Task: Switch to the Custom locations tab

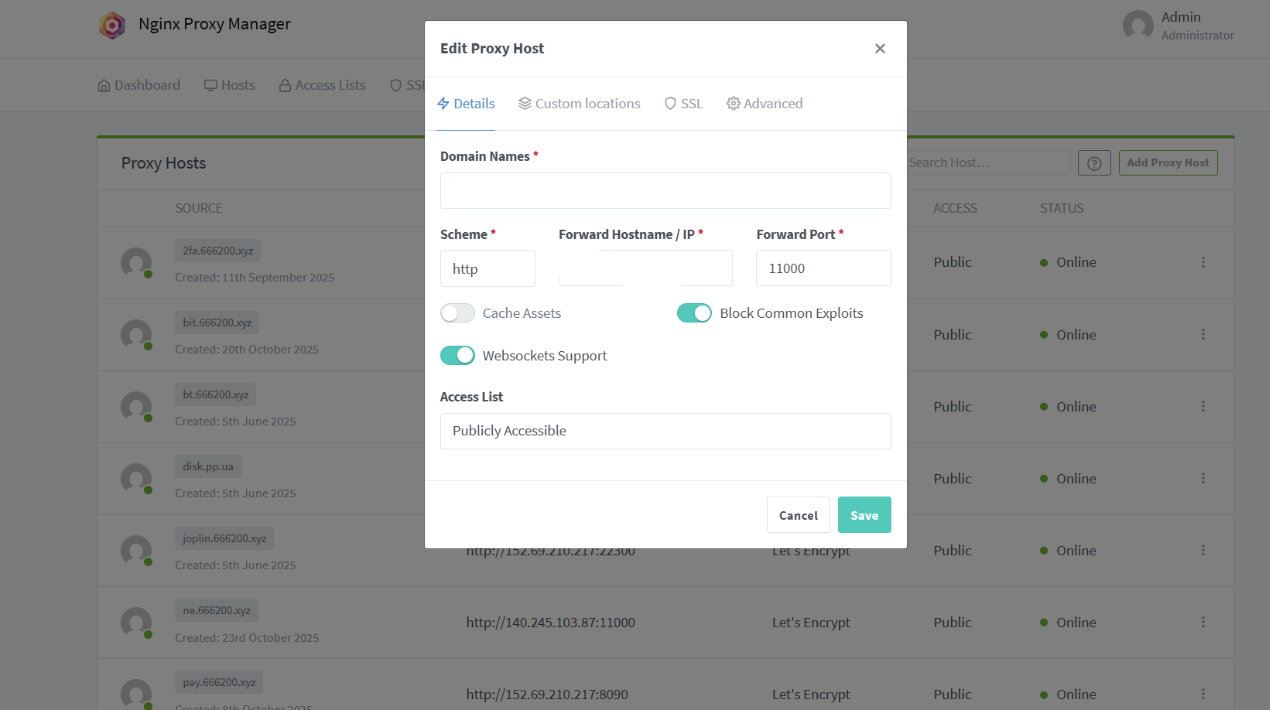Action: point(579,103)
